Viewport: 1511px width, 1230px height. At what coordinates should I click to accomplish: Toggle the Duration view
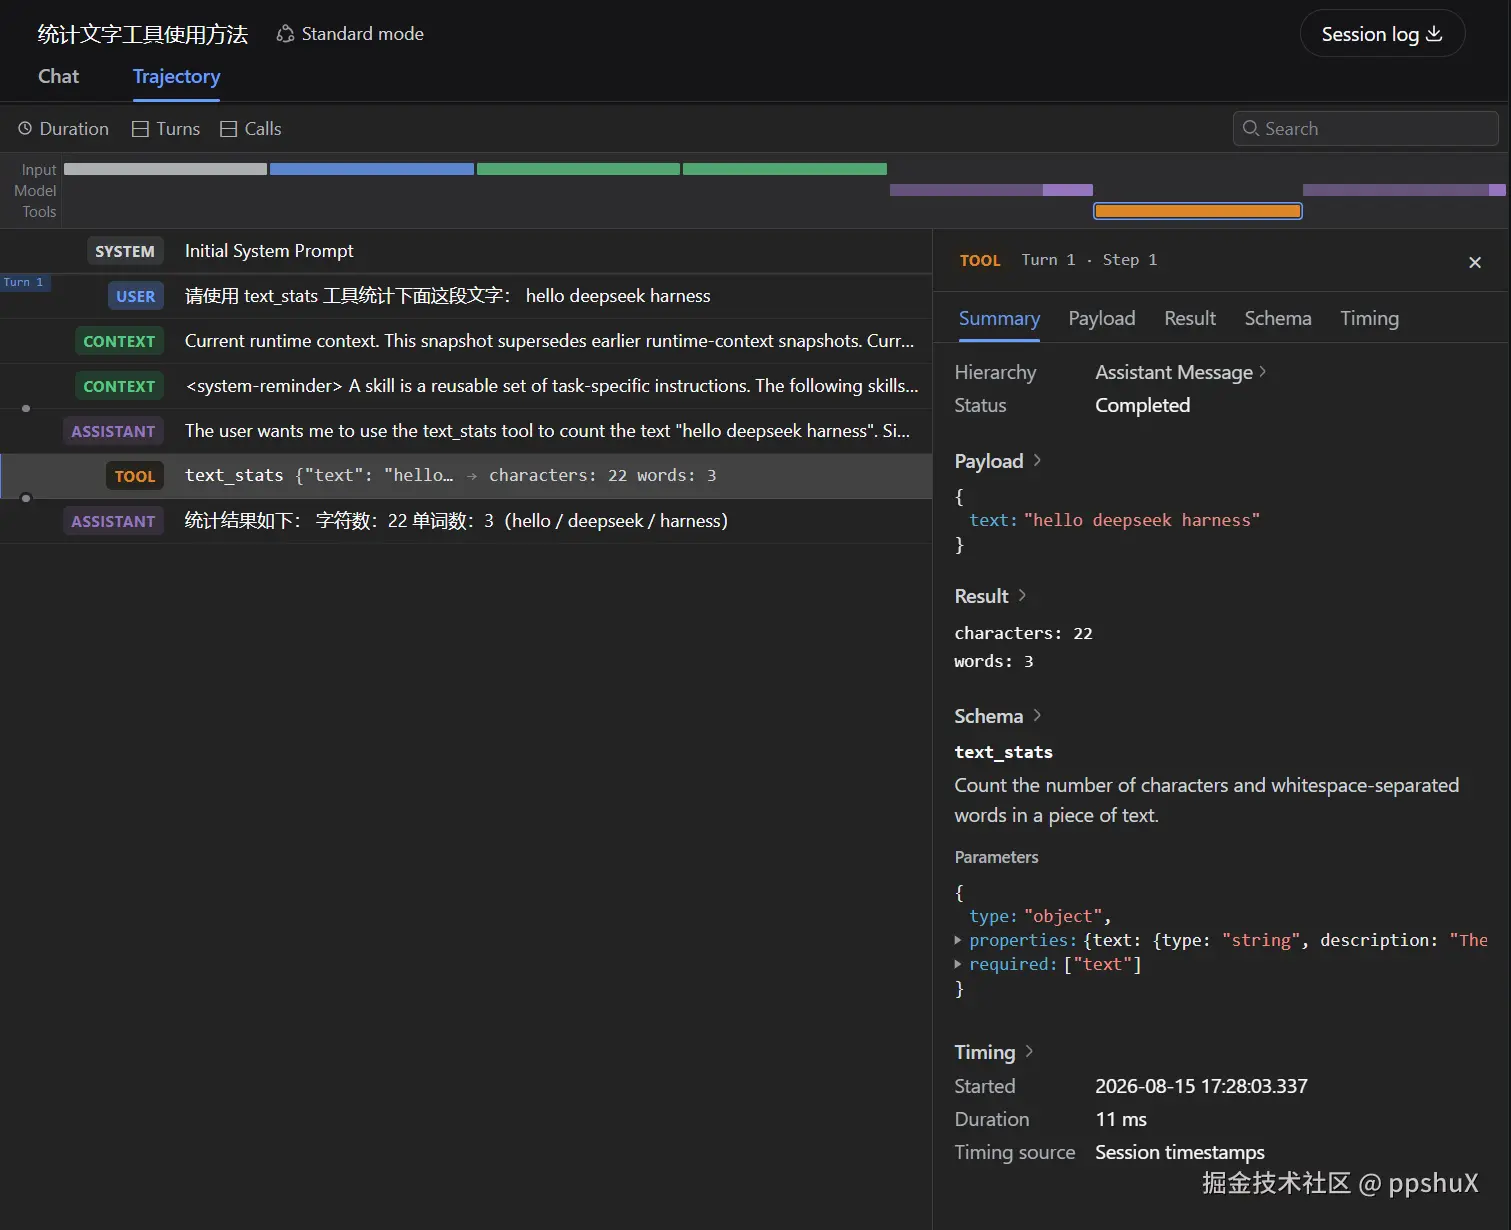(x=63, y=129)
